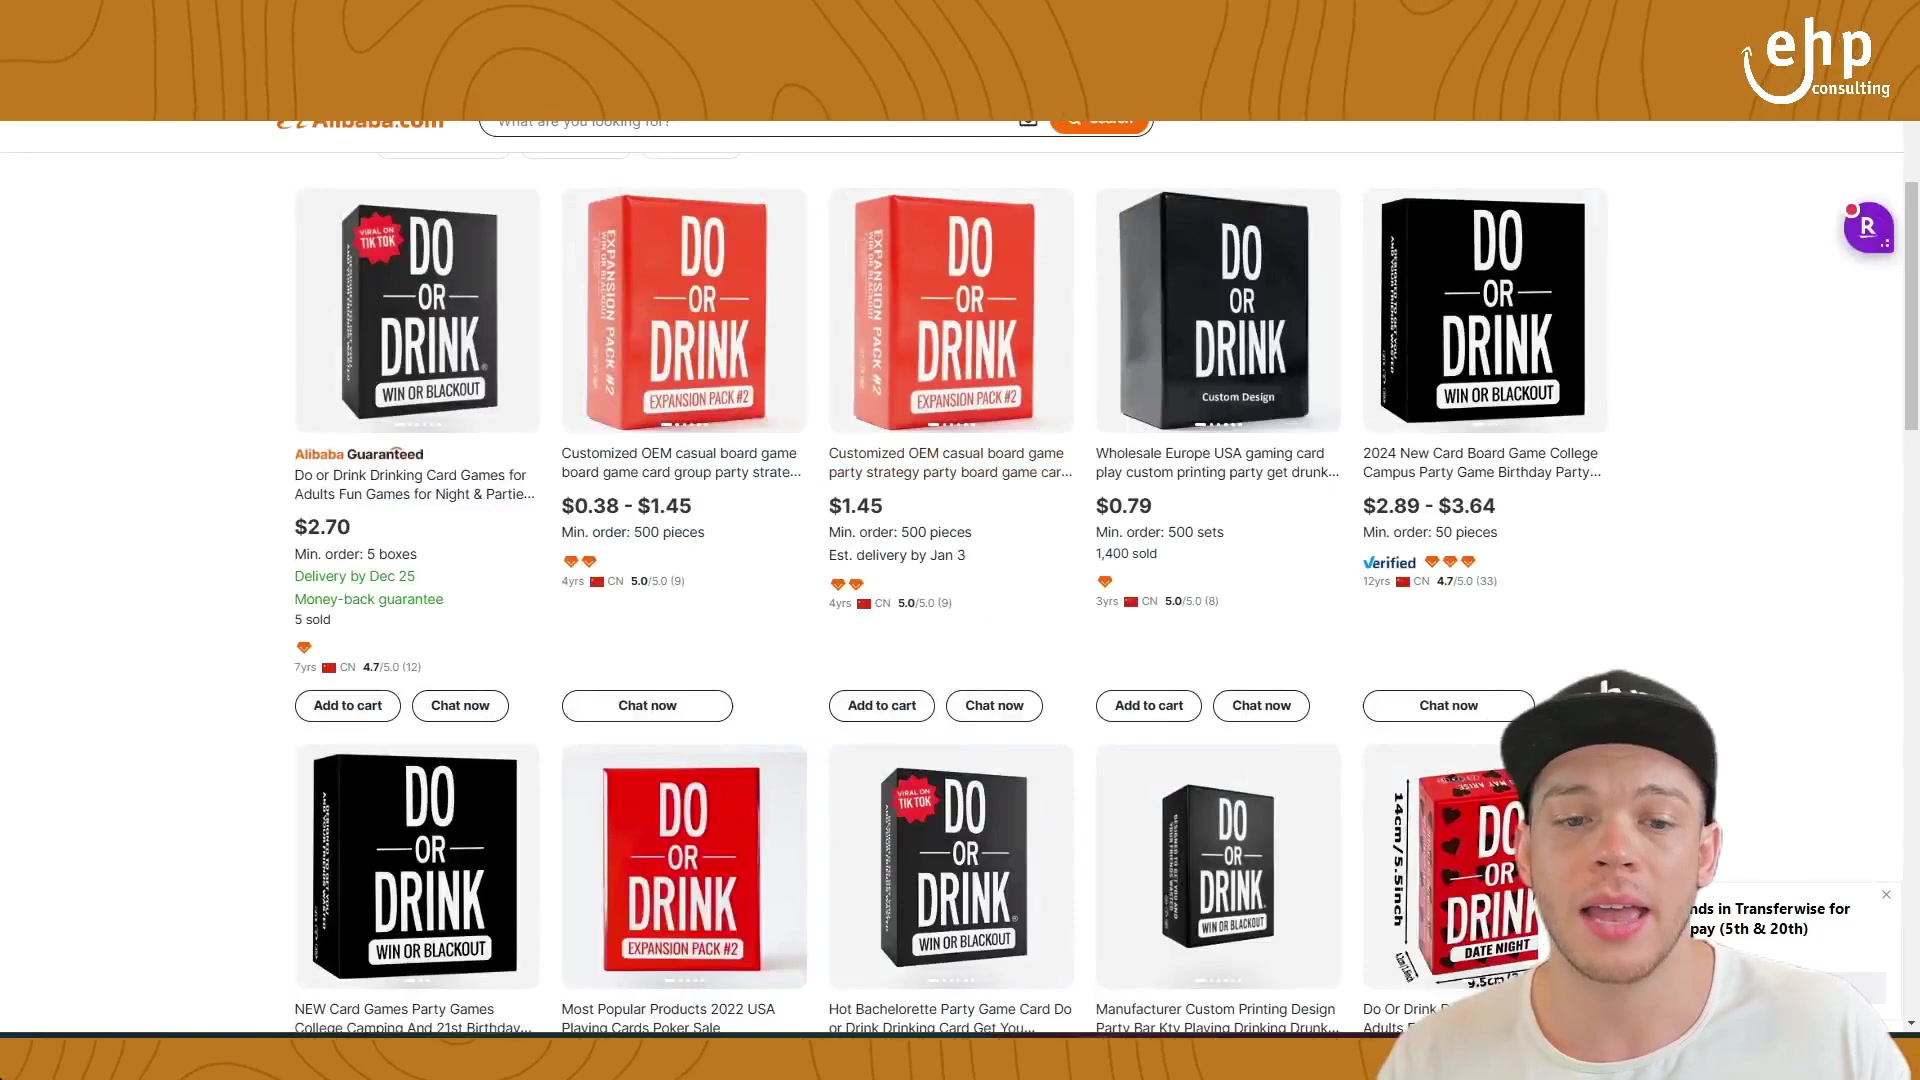The width and height of the screenshot is (1920, 1080).
Task: Click 'Est. delivery by Jan 3' text
Action: click(x=897, y=555)
